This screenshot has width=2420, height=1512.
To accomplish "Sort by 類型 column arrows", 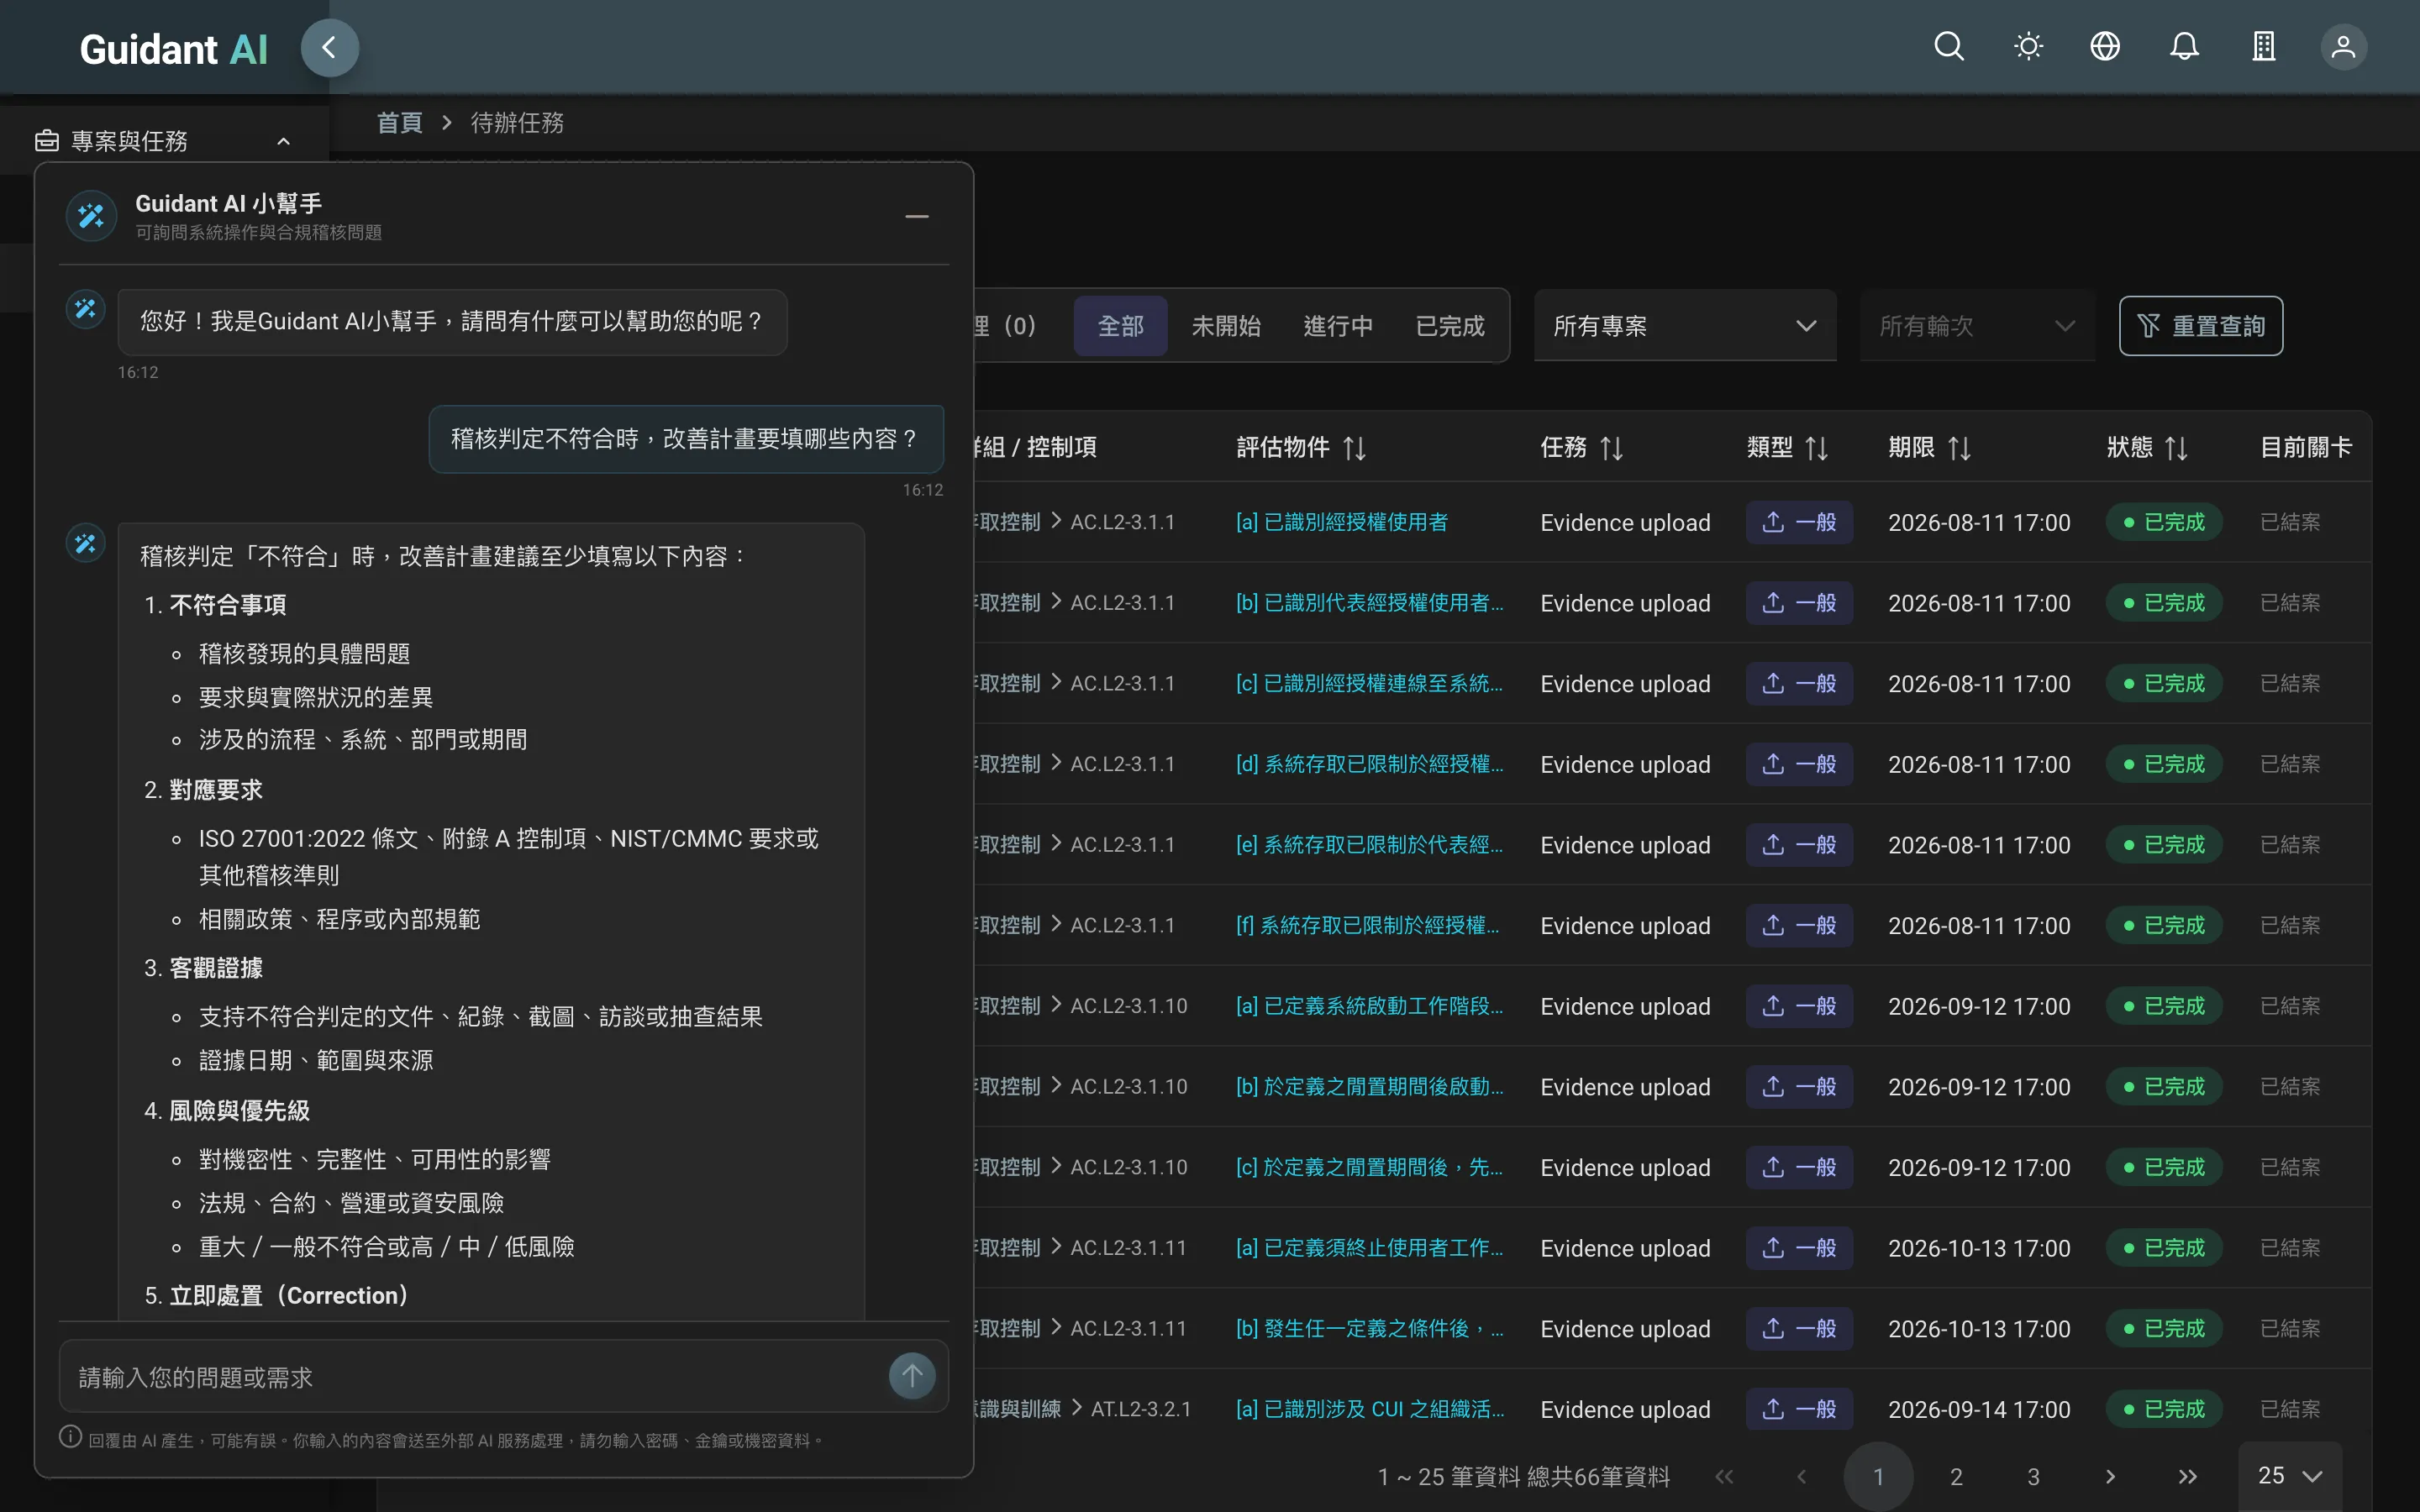I will (1817, 448).
